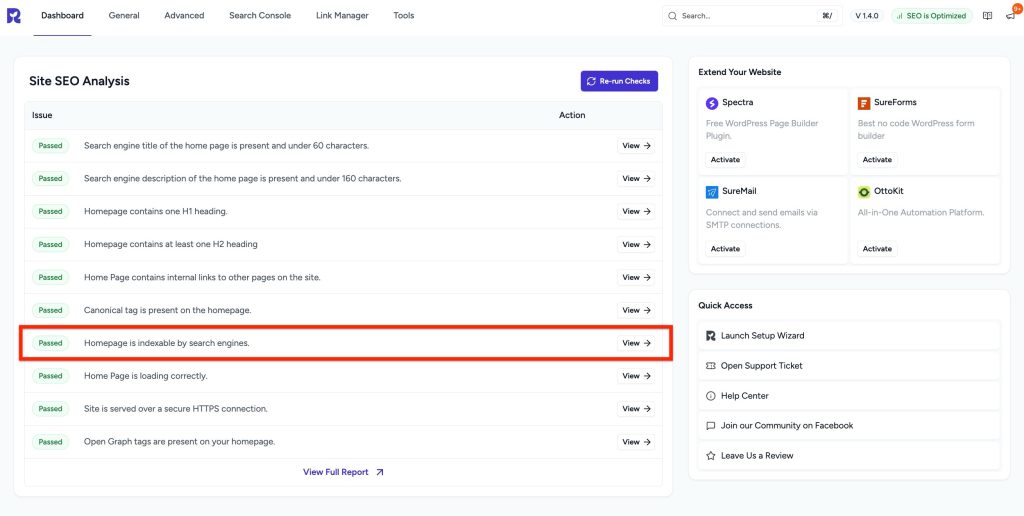Click the SureForms plugin logo
This screenshot has height=516, width=1024.
(x=864, y=103)
